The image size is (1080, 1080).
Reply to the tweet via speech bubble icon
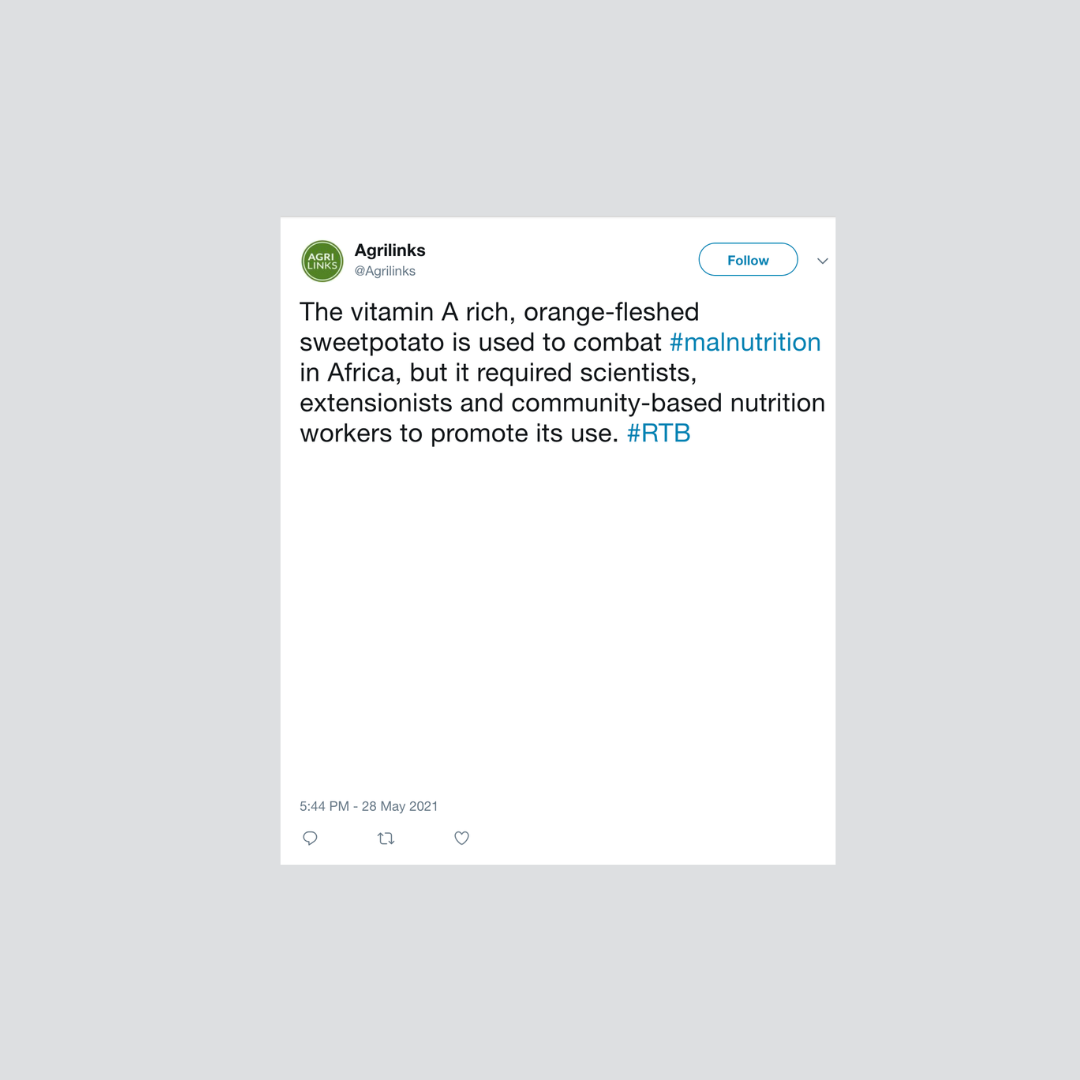310,838
